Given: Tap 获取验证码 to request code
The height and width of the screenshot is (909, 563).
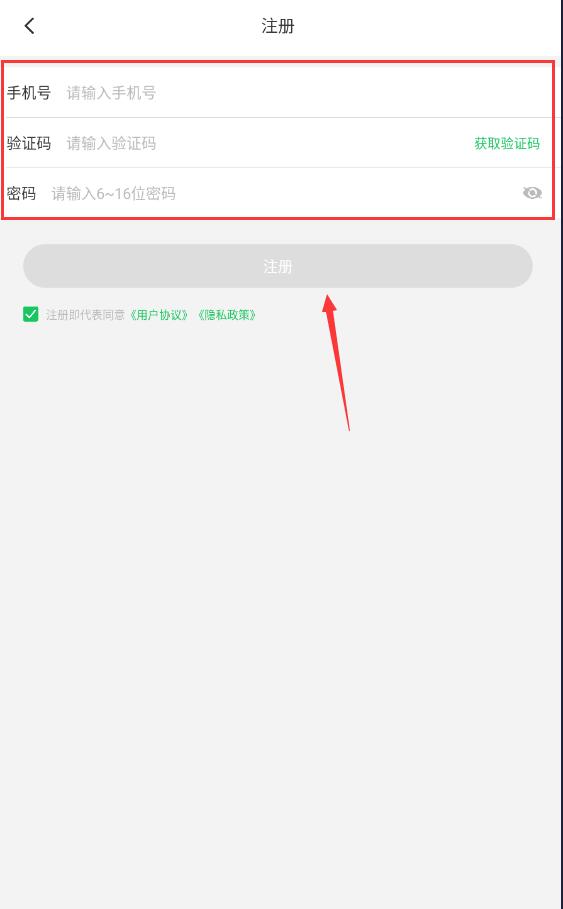Looking at the screenshot, I should 507,143.
